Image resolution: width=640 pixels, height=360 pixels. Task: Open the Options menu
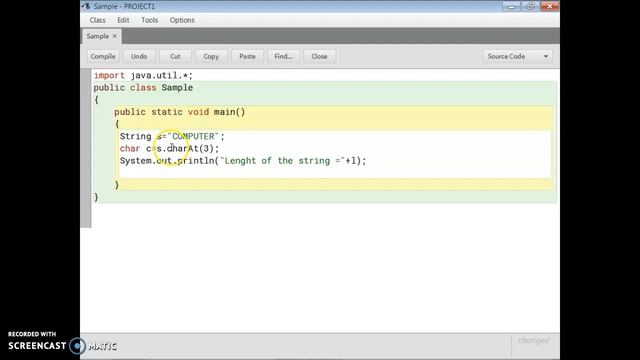(x=182, y=20)
